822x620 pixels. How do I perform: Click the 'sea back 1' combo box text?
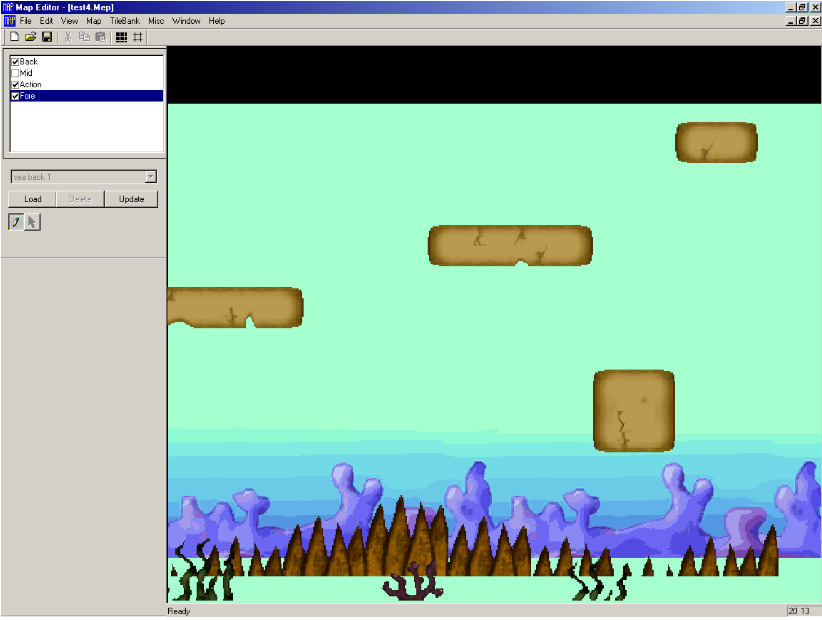point(33,177)
